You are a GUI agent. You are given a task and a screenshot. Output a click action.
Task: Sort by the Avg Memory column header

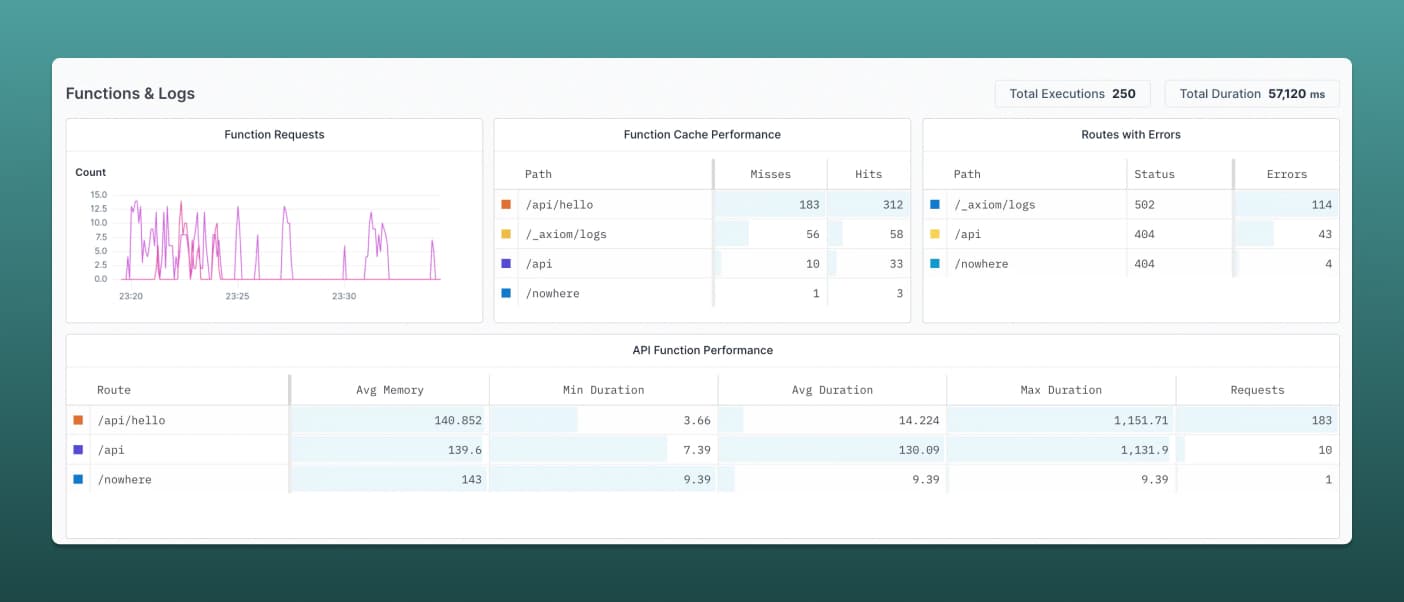point(390,390)
